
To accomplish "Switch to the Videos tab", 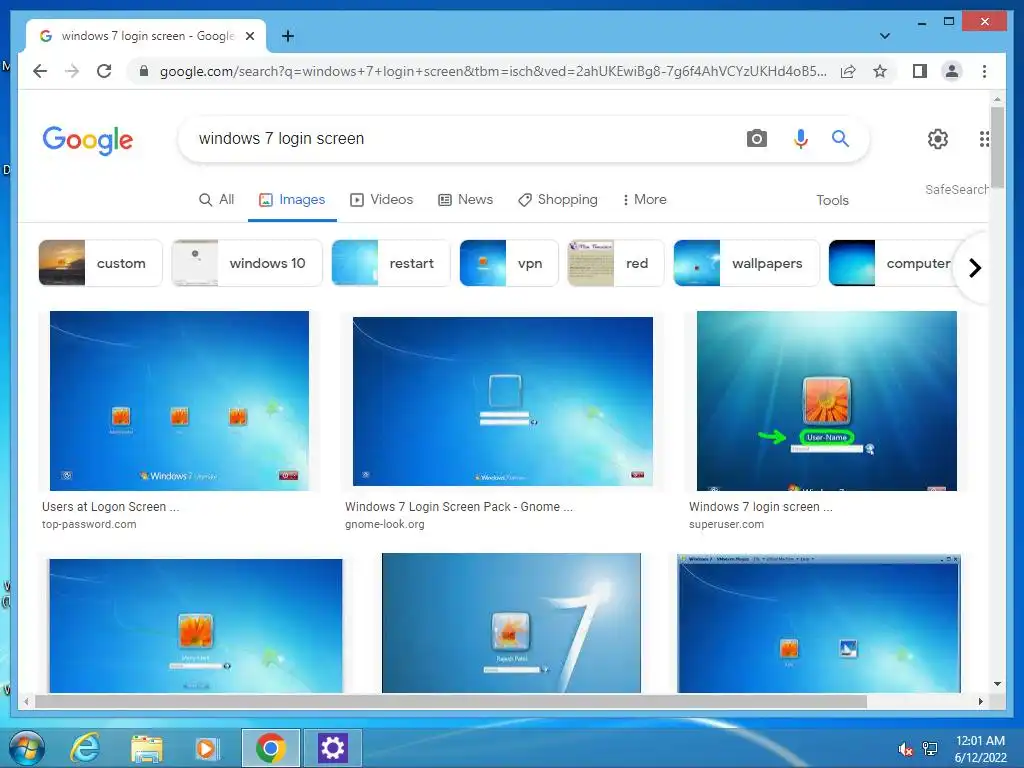I will (x=381, y=199).
